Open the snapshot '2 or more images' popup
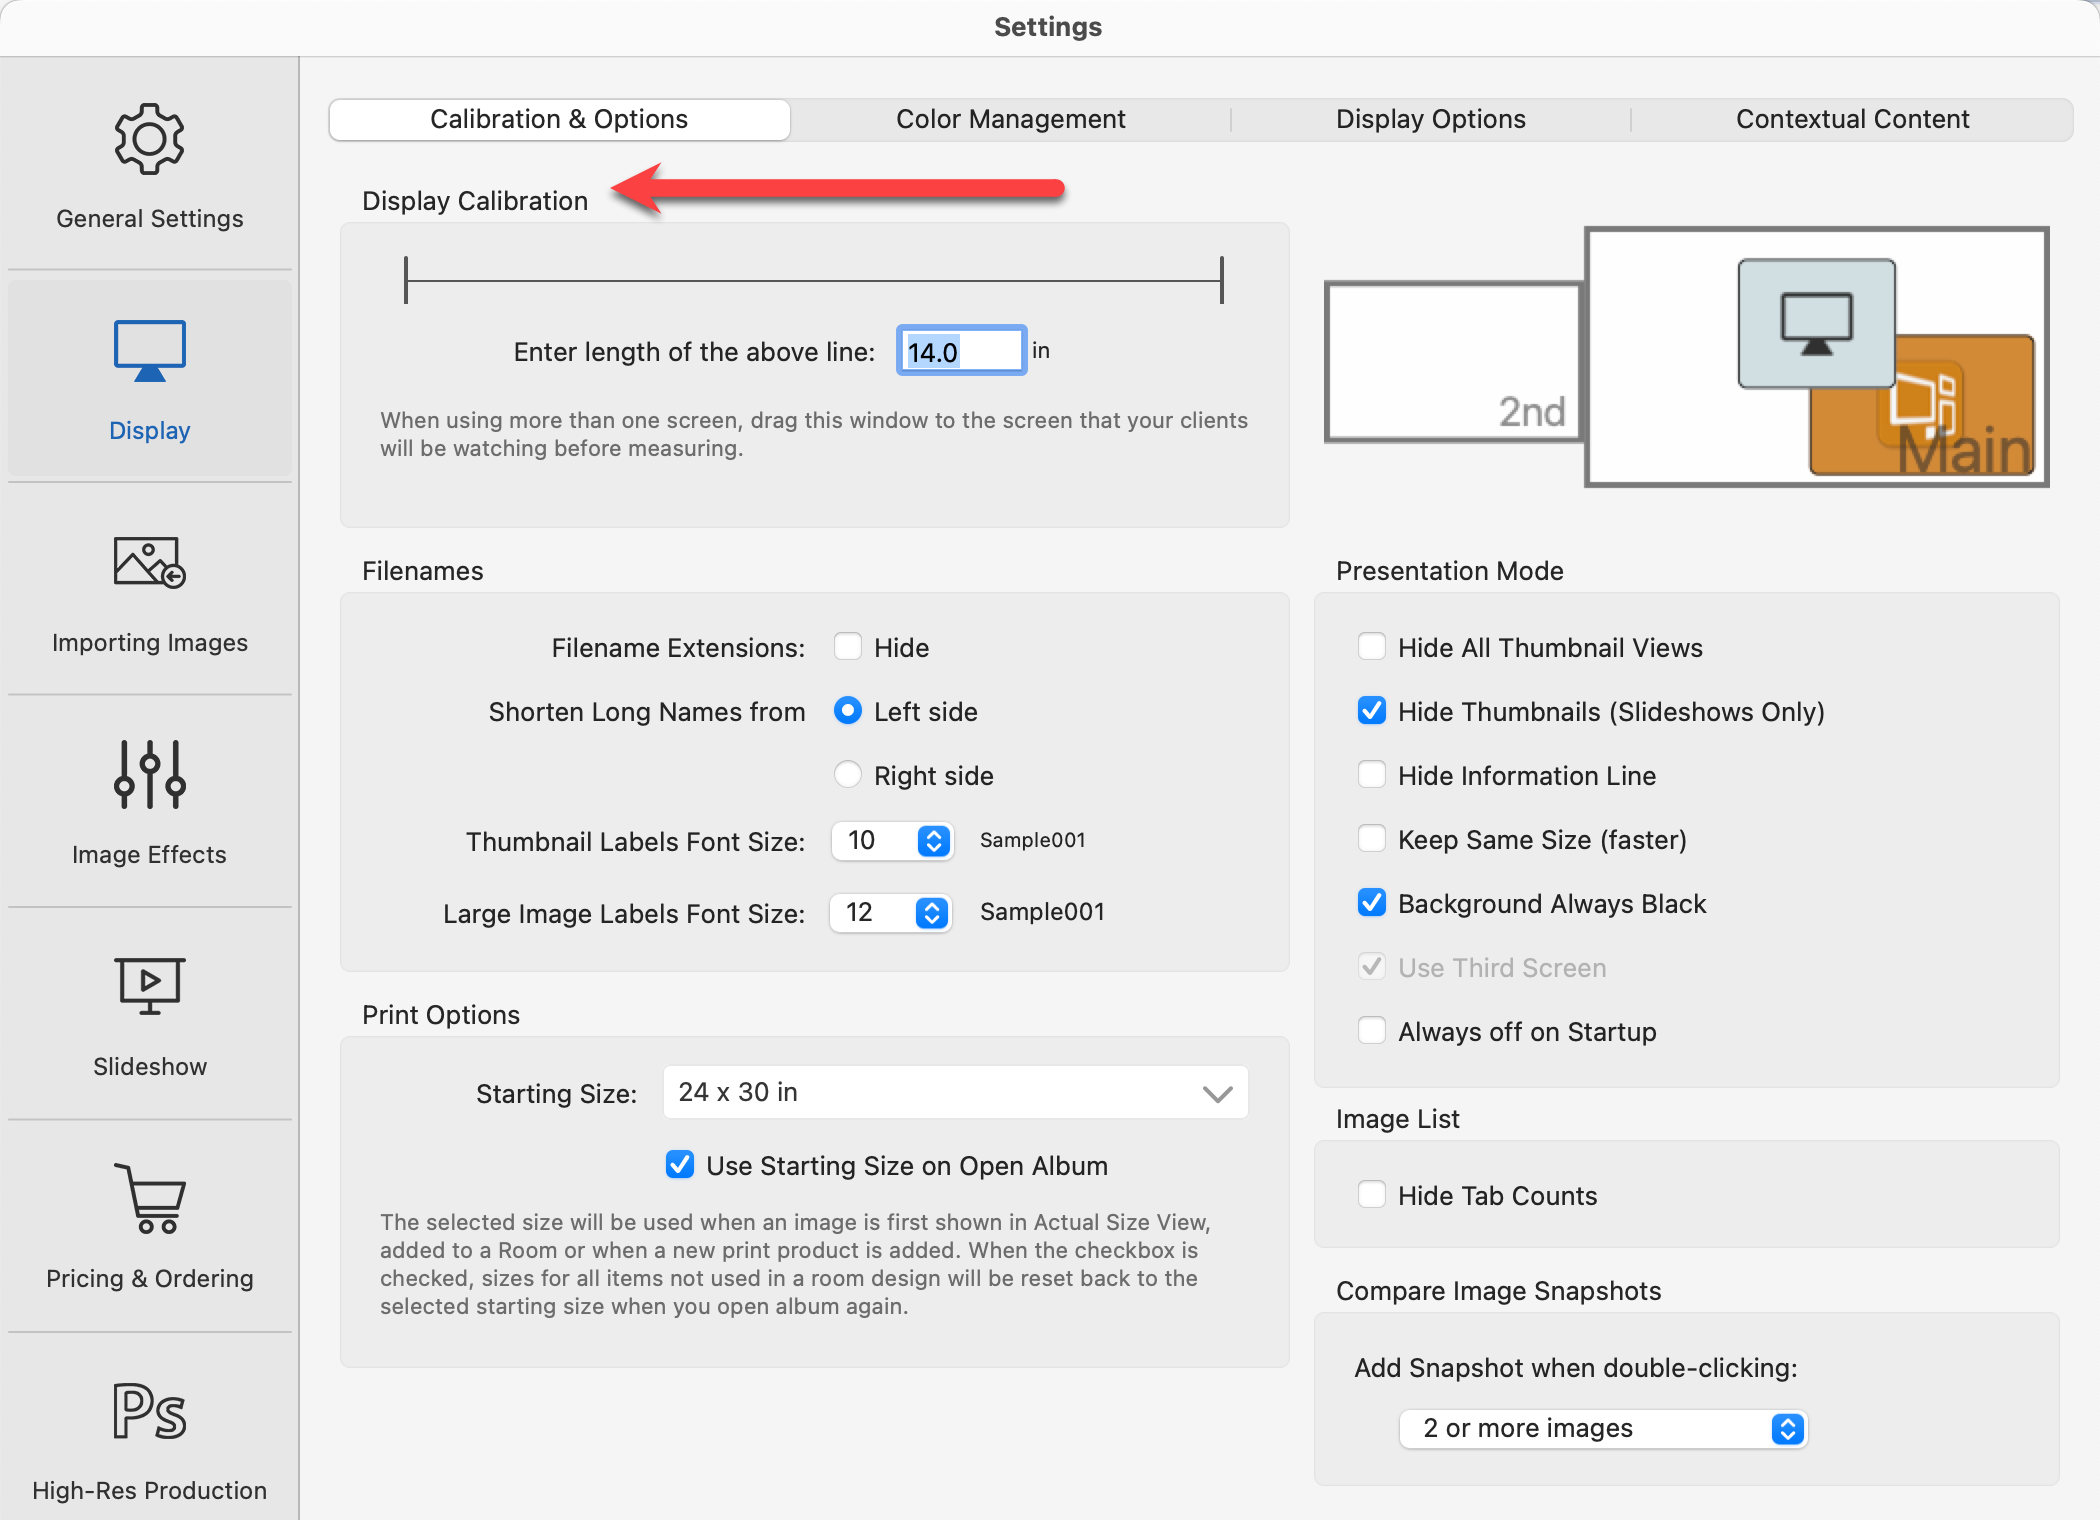2100x1520 pixels. pos(1602,1428)
